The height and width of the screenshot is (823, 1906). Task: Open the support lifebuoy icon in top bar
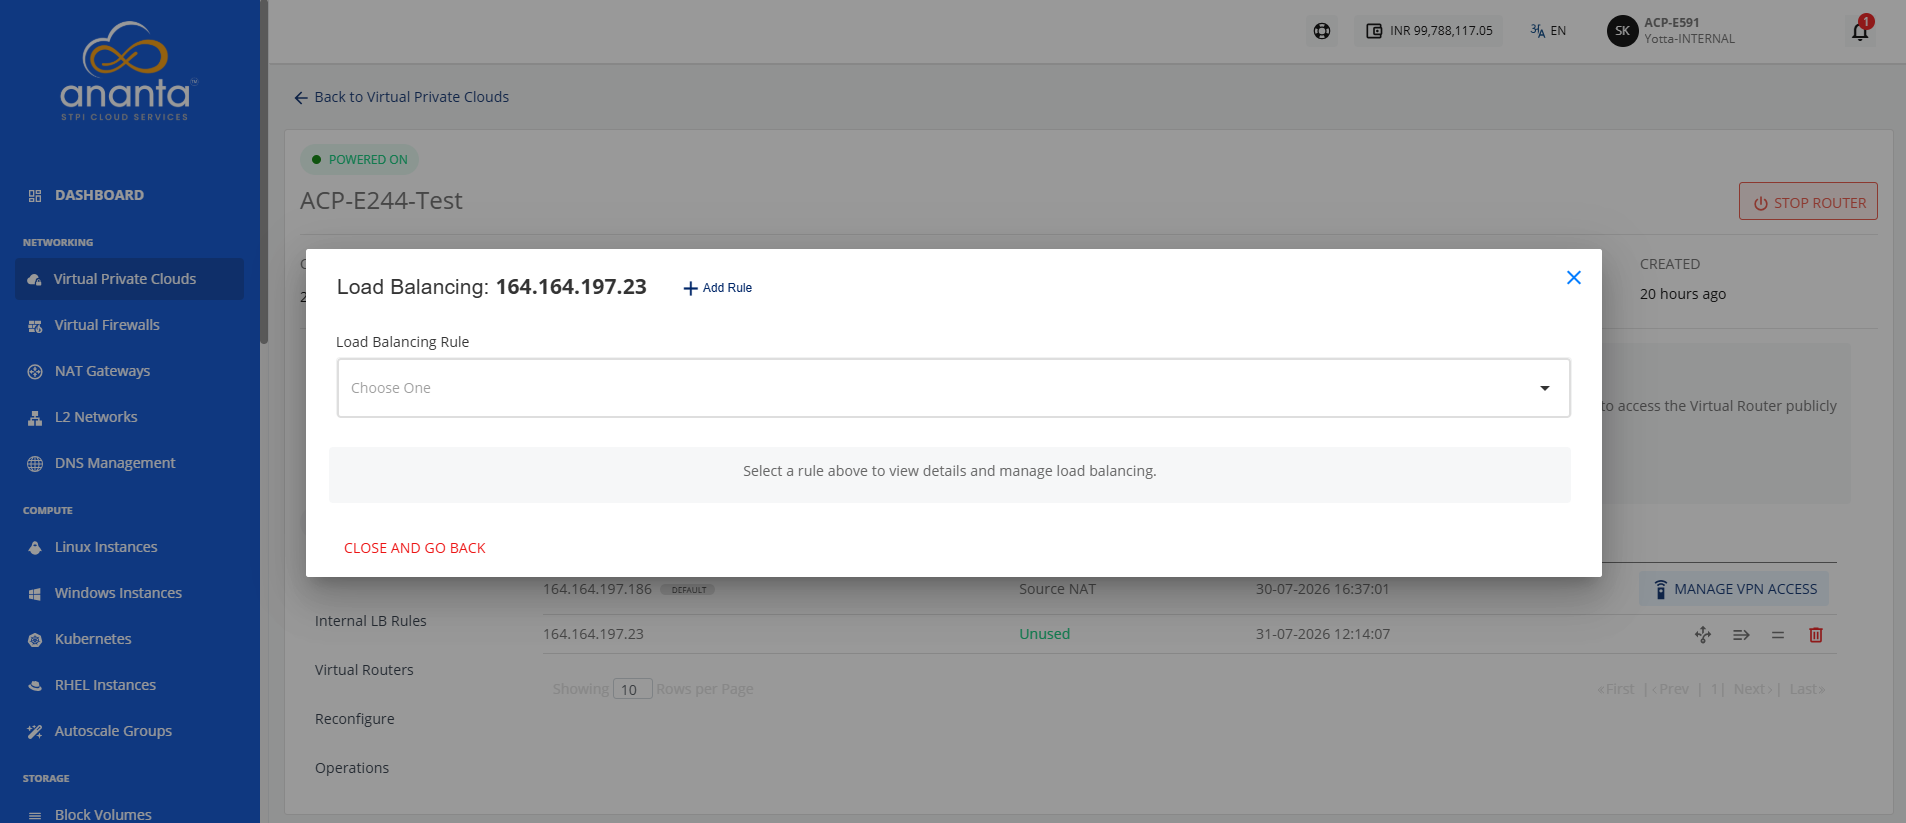coord(1322,31)
